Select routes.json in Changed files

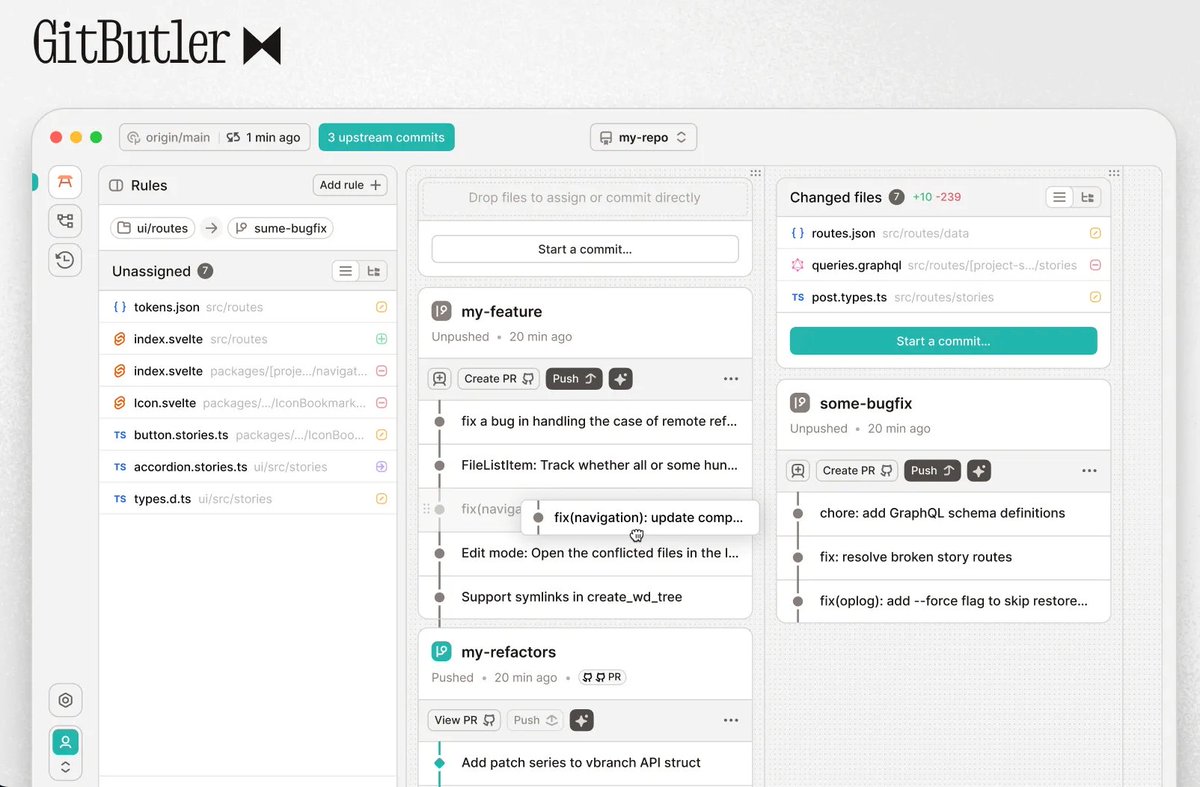pyautogui.click(x=944, y=233)
